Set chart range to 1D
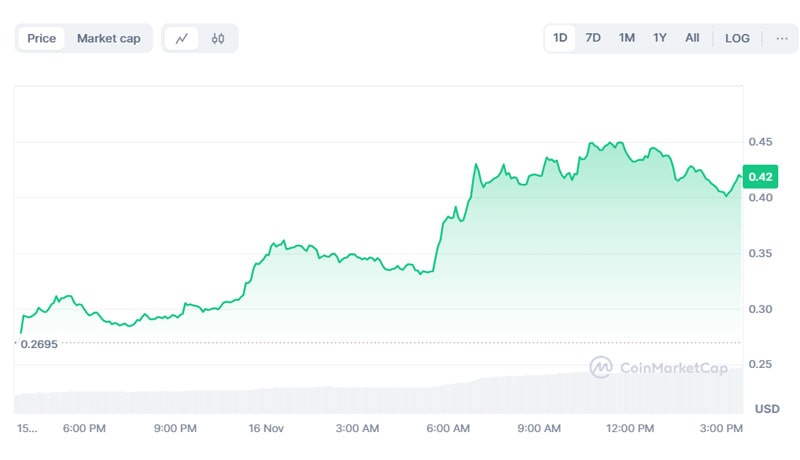 point(560,38)
